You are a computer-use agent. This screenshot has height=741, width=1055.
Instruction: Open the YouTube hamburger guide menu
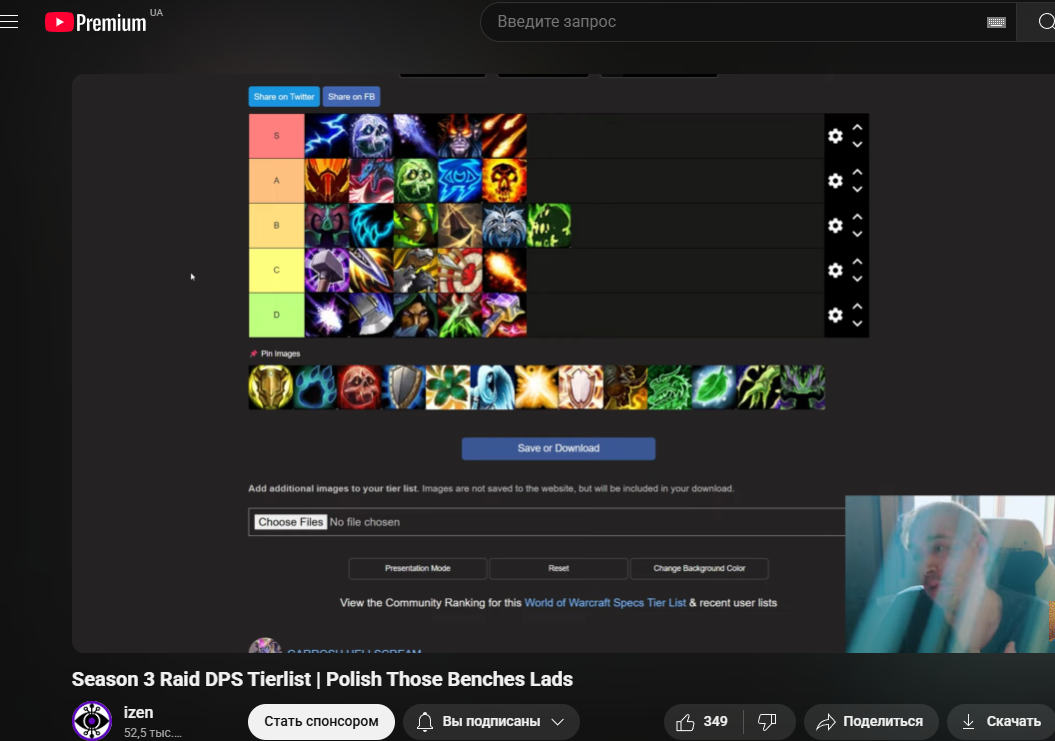coord(9,22)
